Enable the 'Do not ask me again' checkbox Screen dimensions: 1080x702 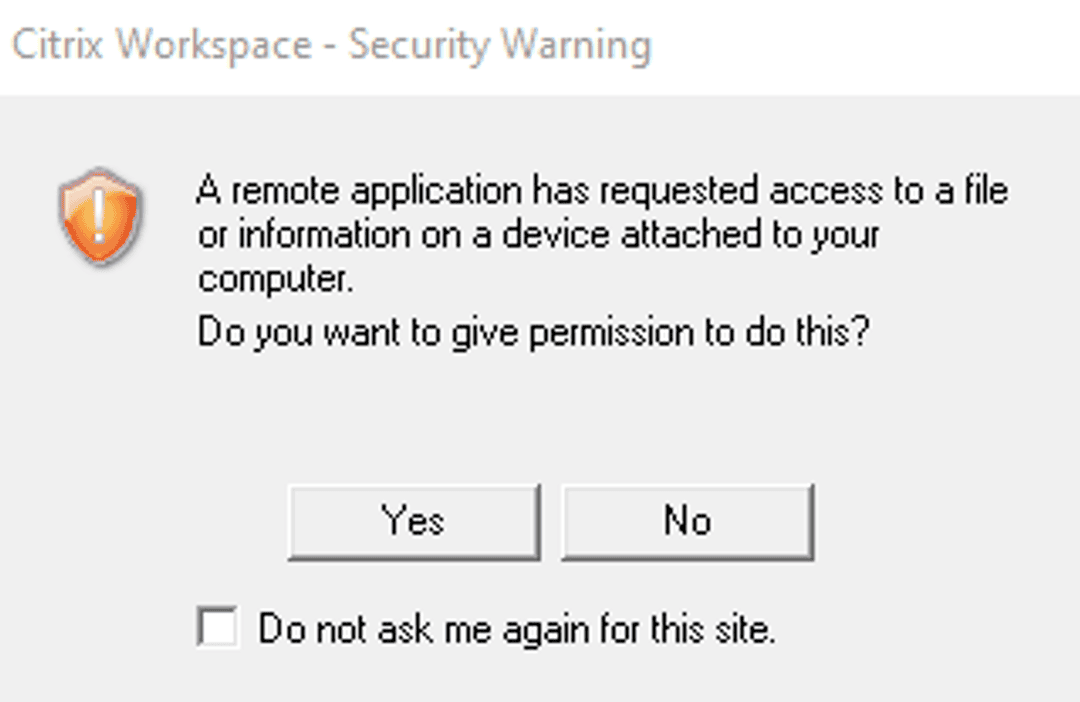(218, 629)
